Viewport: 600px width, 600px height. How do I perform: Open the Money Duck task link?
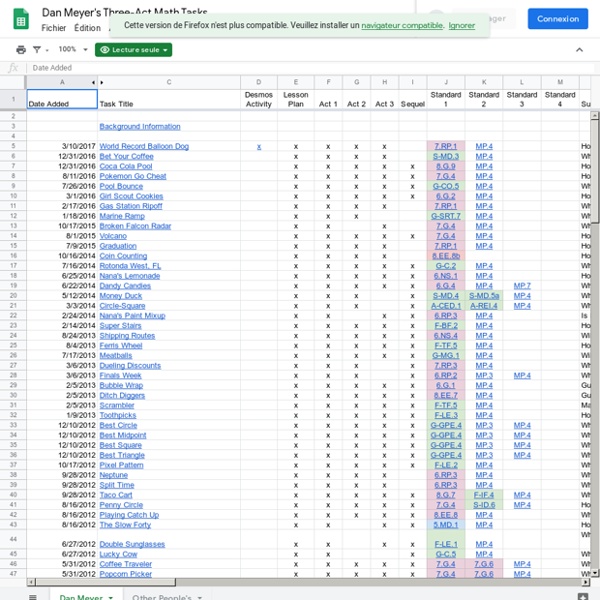point(121,296)
